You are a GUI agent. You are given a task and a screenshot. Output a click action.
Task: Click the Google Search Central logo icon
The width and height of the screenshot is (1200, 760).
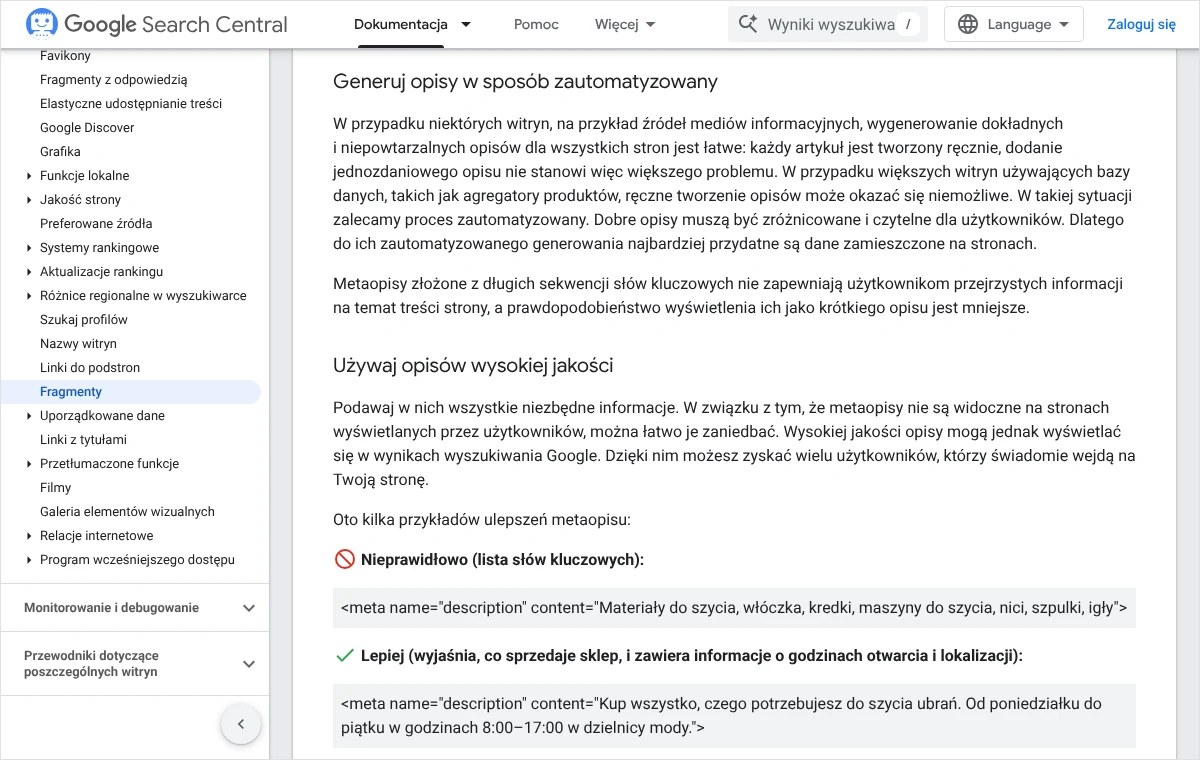[x=41, y=24]
